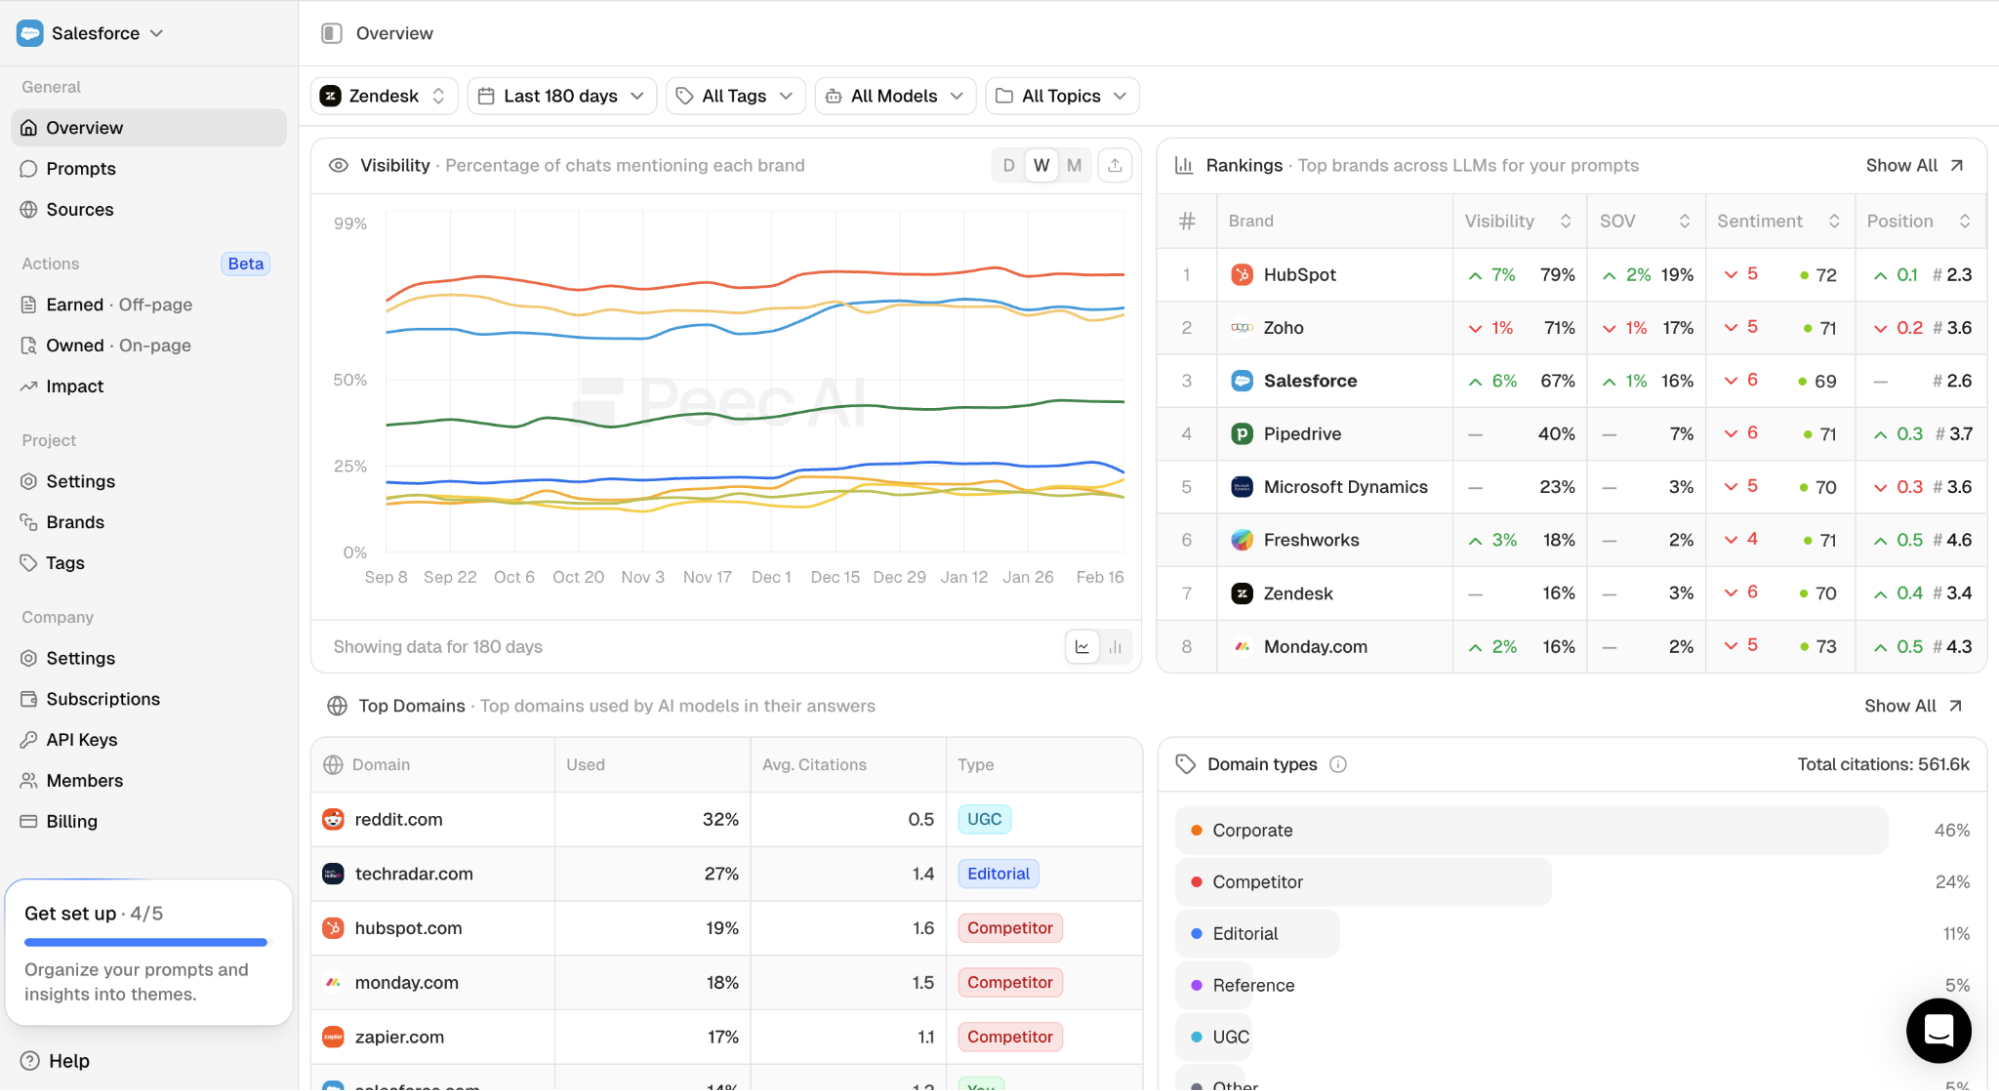
Task: Click the HubSpot brand logo in Rankings
Action: coord(1241,275)
